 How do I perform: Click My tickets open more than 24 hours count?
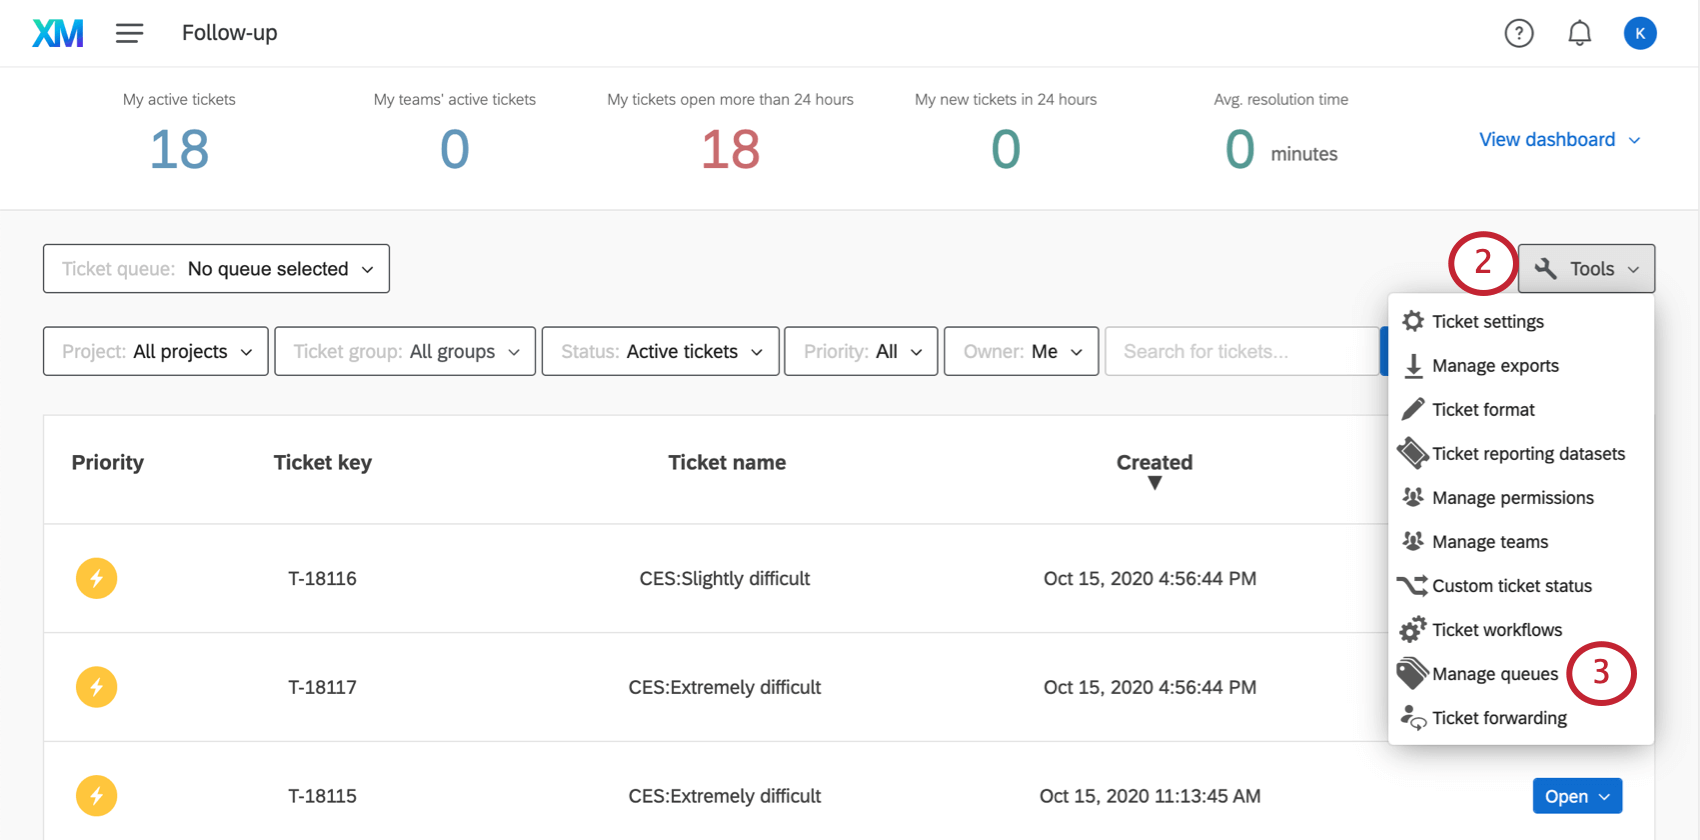point(731,150)
